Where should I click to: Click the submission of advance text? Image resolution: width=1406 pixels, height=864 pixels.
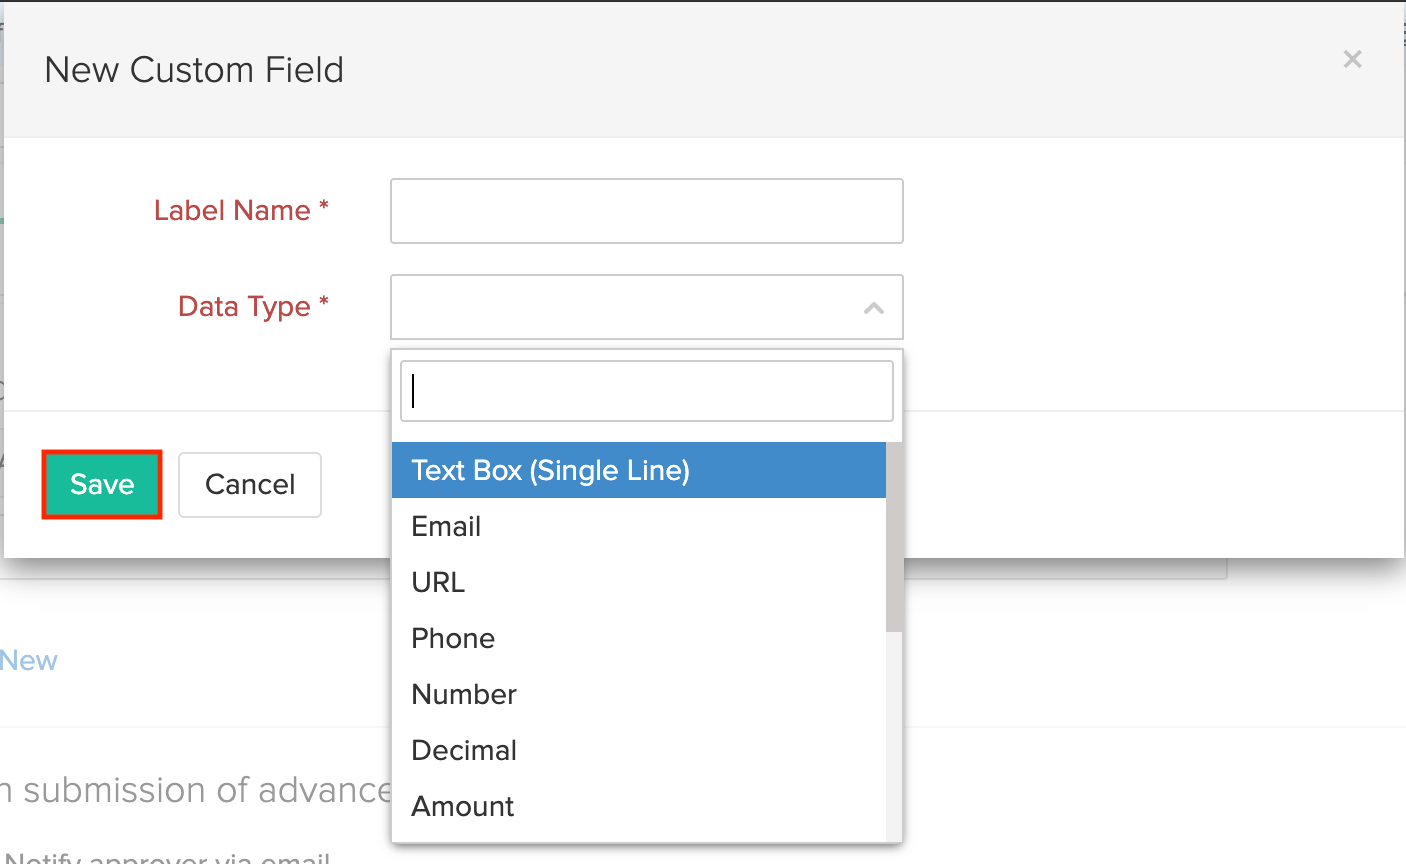[200, 790]
